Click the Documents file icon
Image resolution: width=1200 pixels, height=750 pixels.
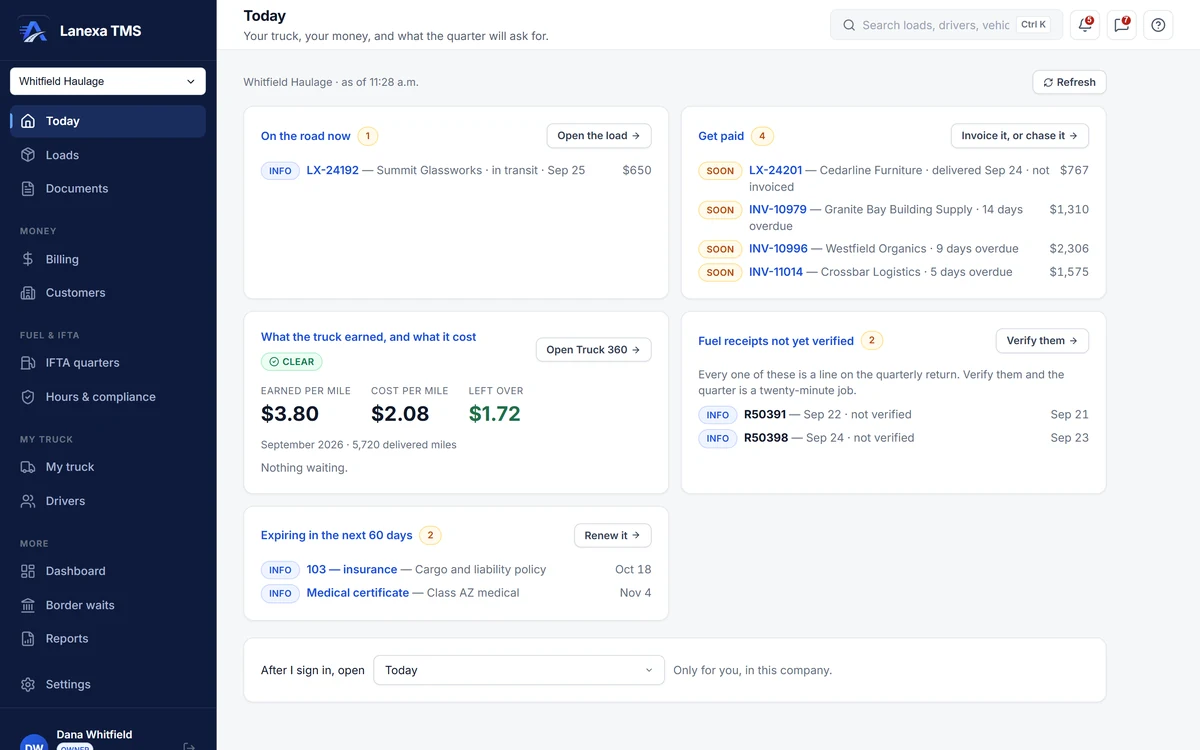pyautogui.click(x=28, y=188)
